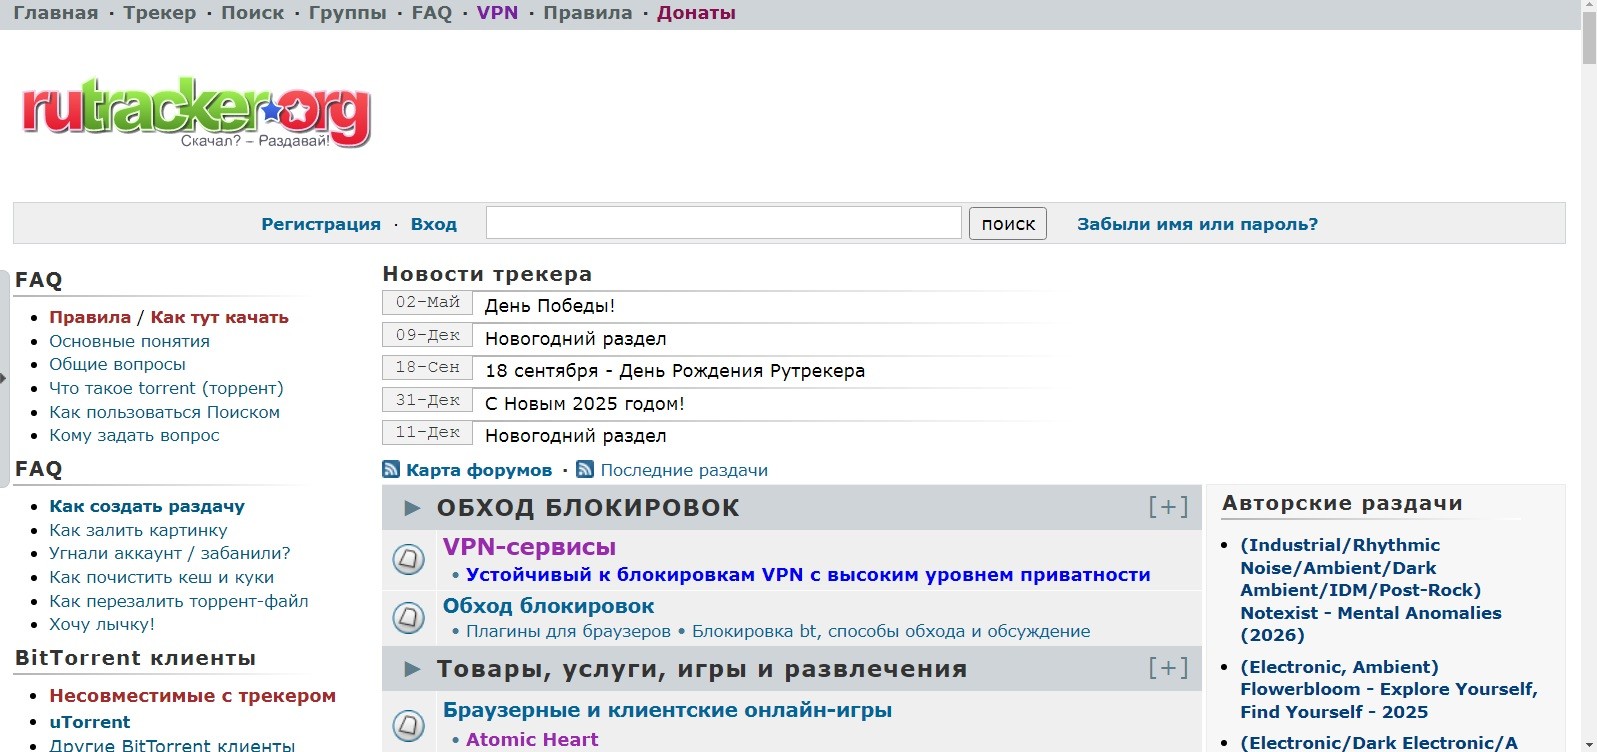1597x752 pixels.
Task: Open Последние раздачи link
Action: coord(684,470)
